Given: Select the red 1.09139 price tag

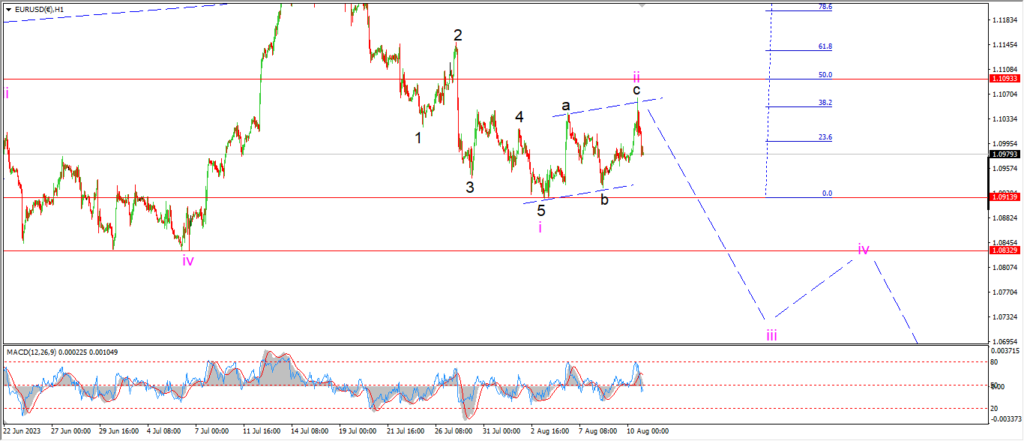Looking at the screenshot, I should pyautogui.click(x=1004, y=197).
